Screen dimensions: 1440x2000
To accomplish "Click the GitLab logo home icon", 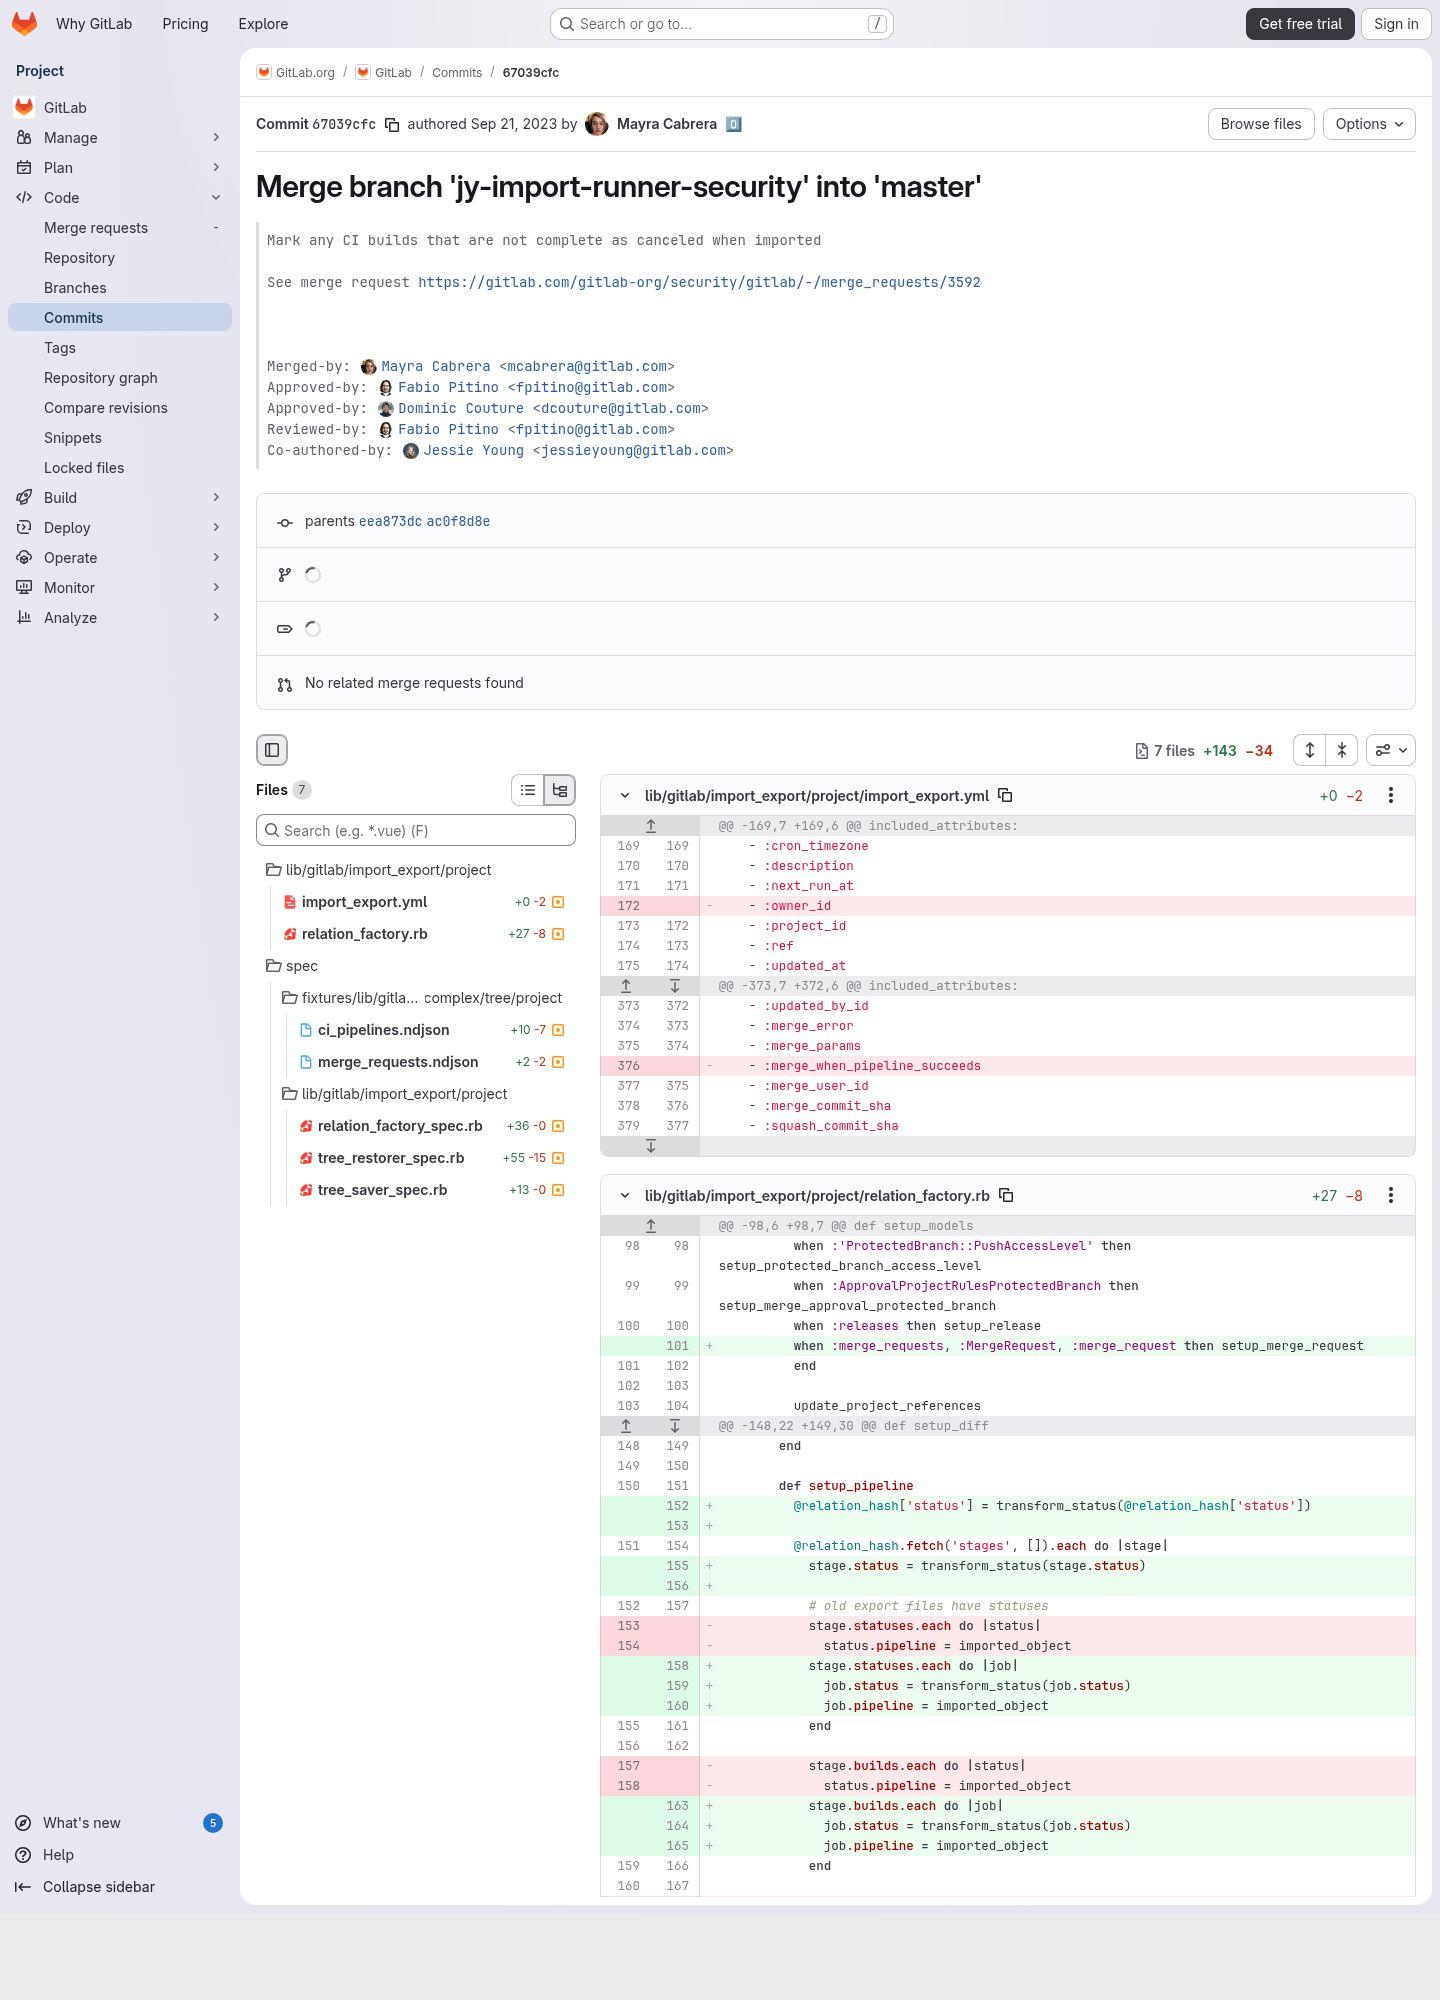I will [25, 24].
